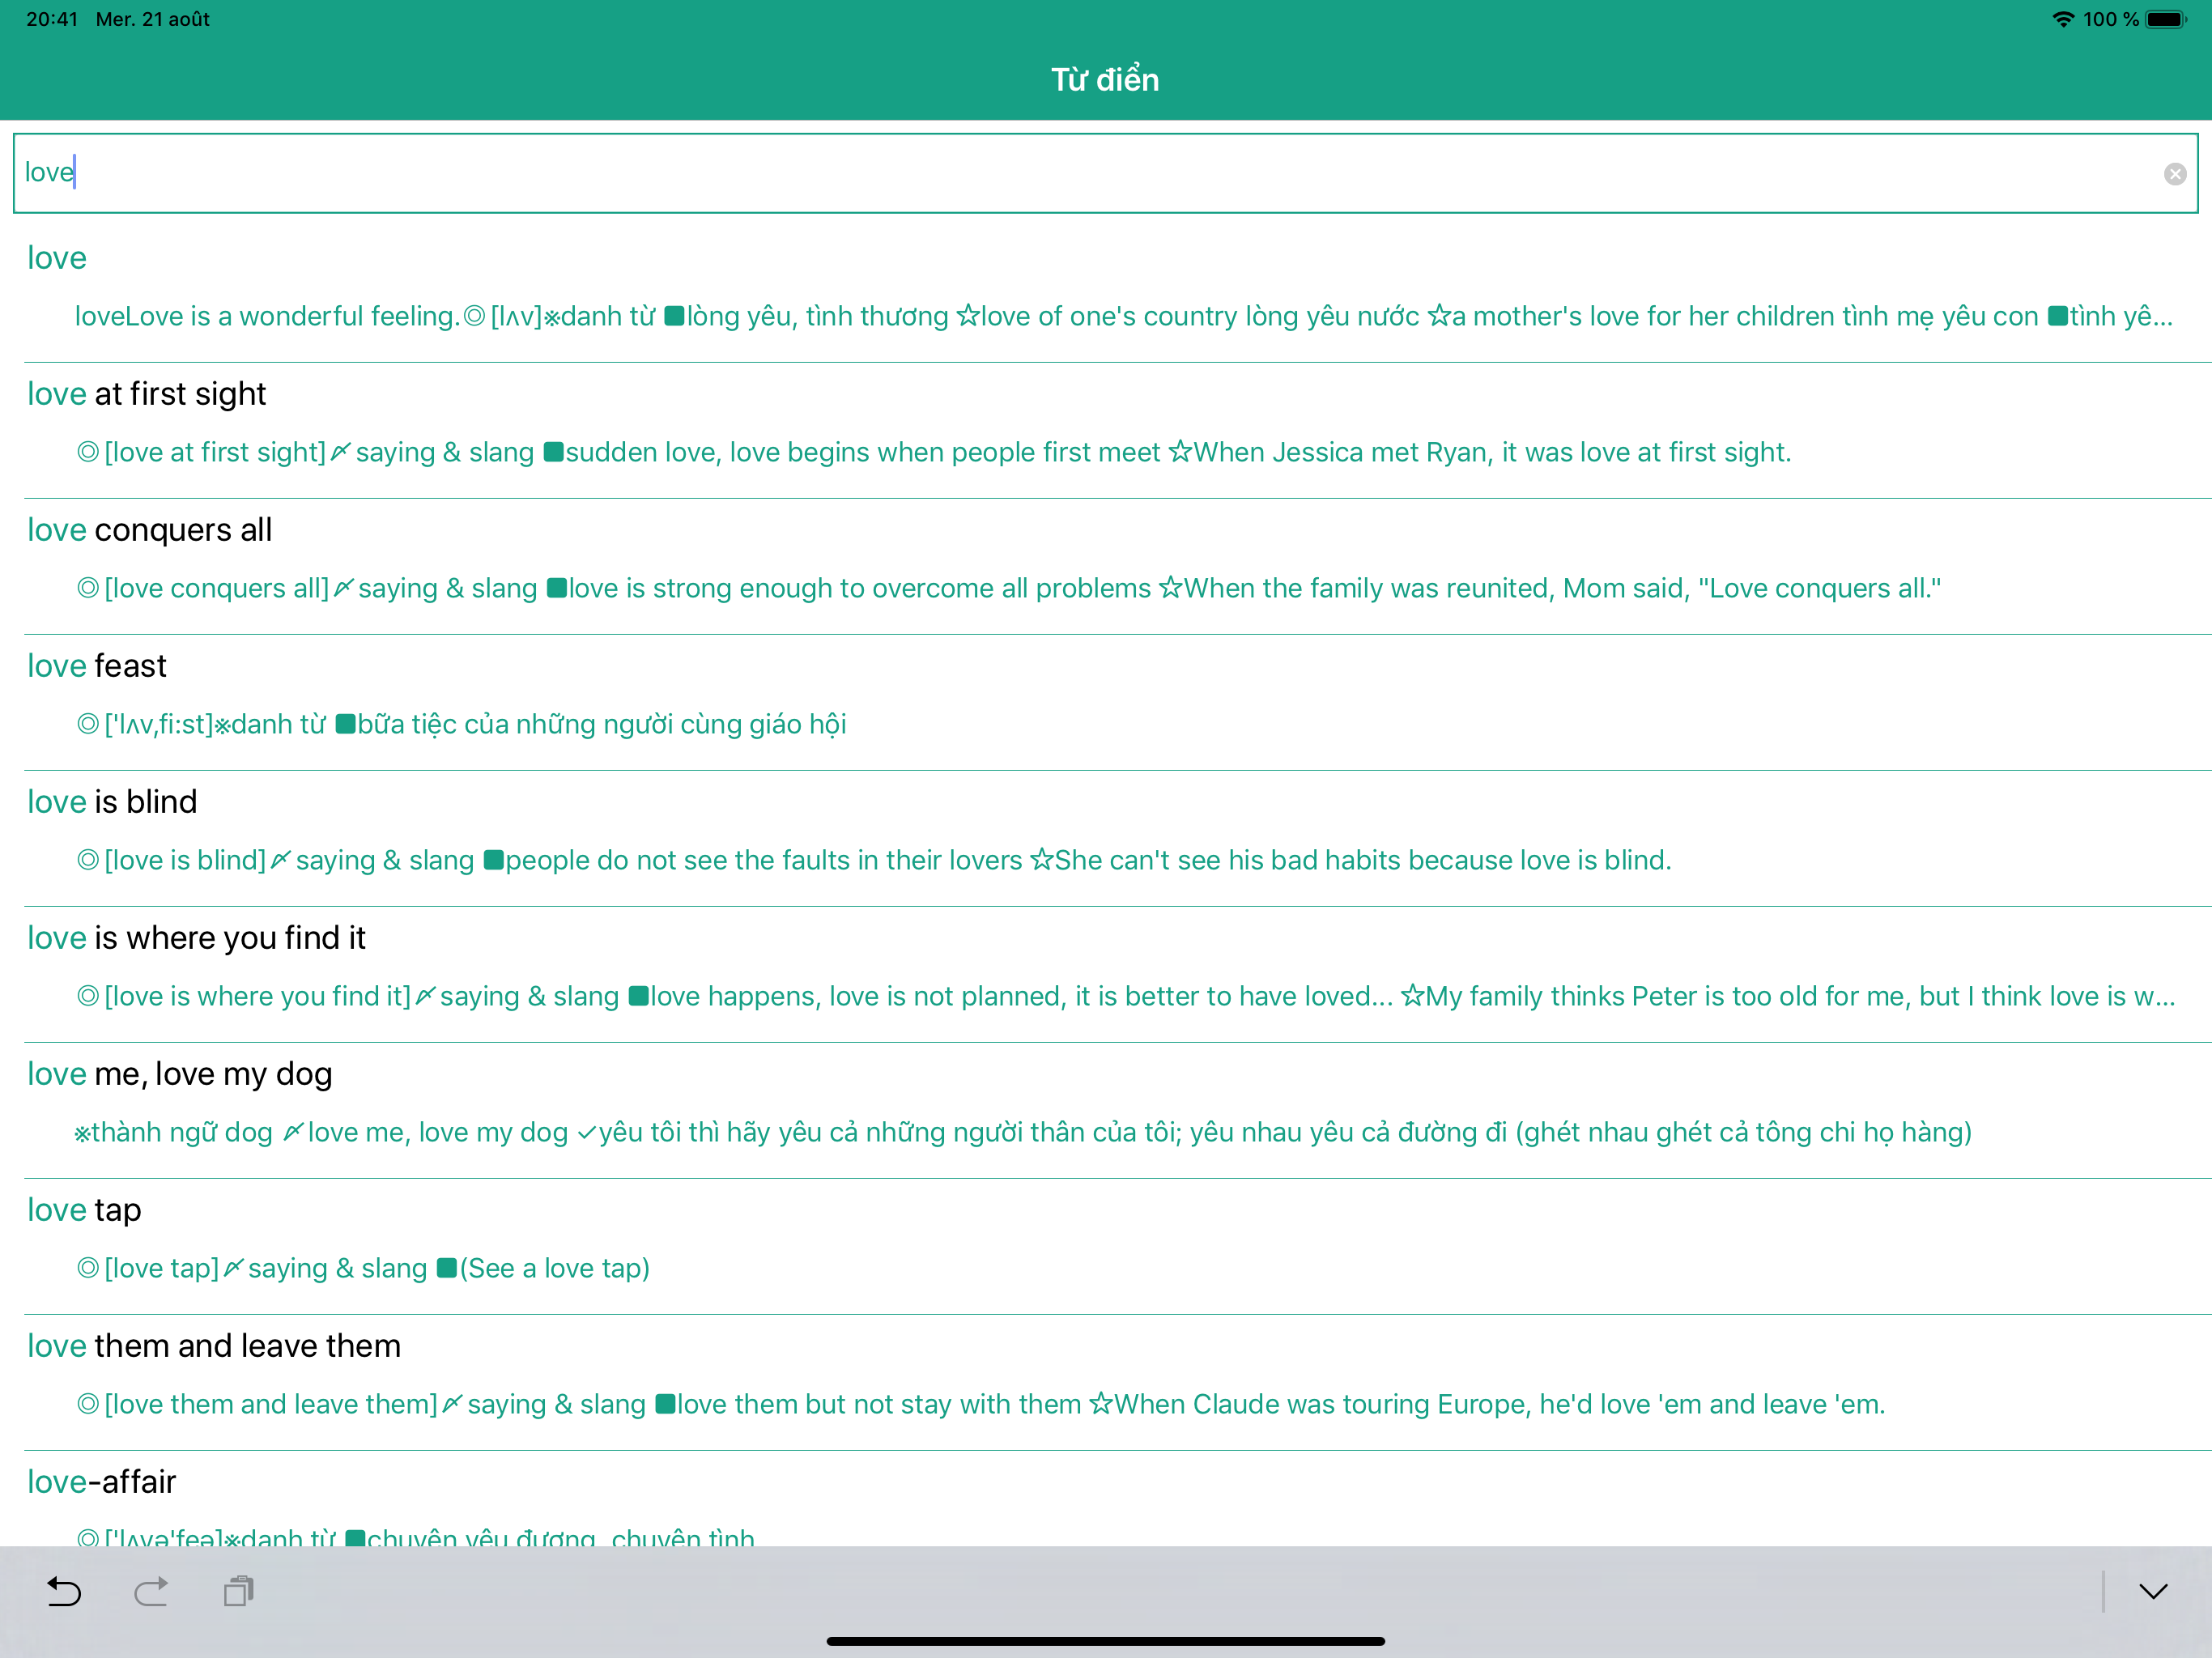Clear the search field text
This screenshot has height=1658, width=2212.
tap(2174, 174)
